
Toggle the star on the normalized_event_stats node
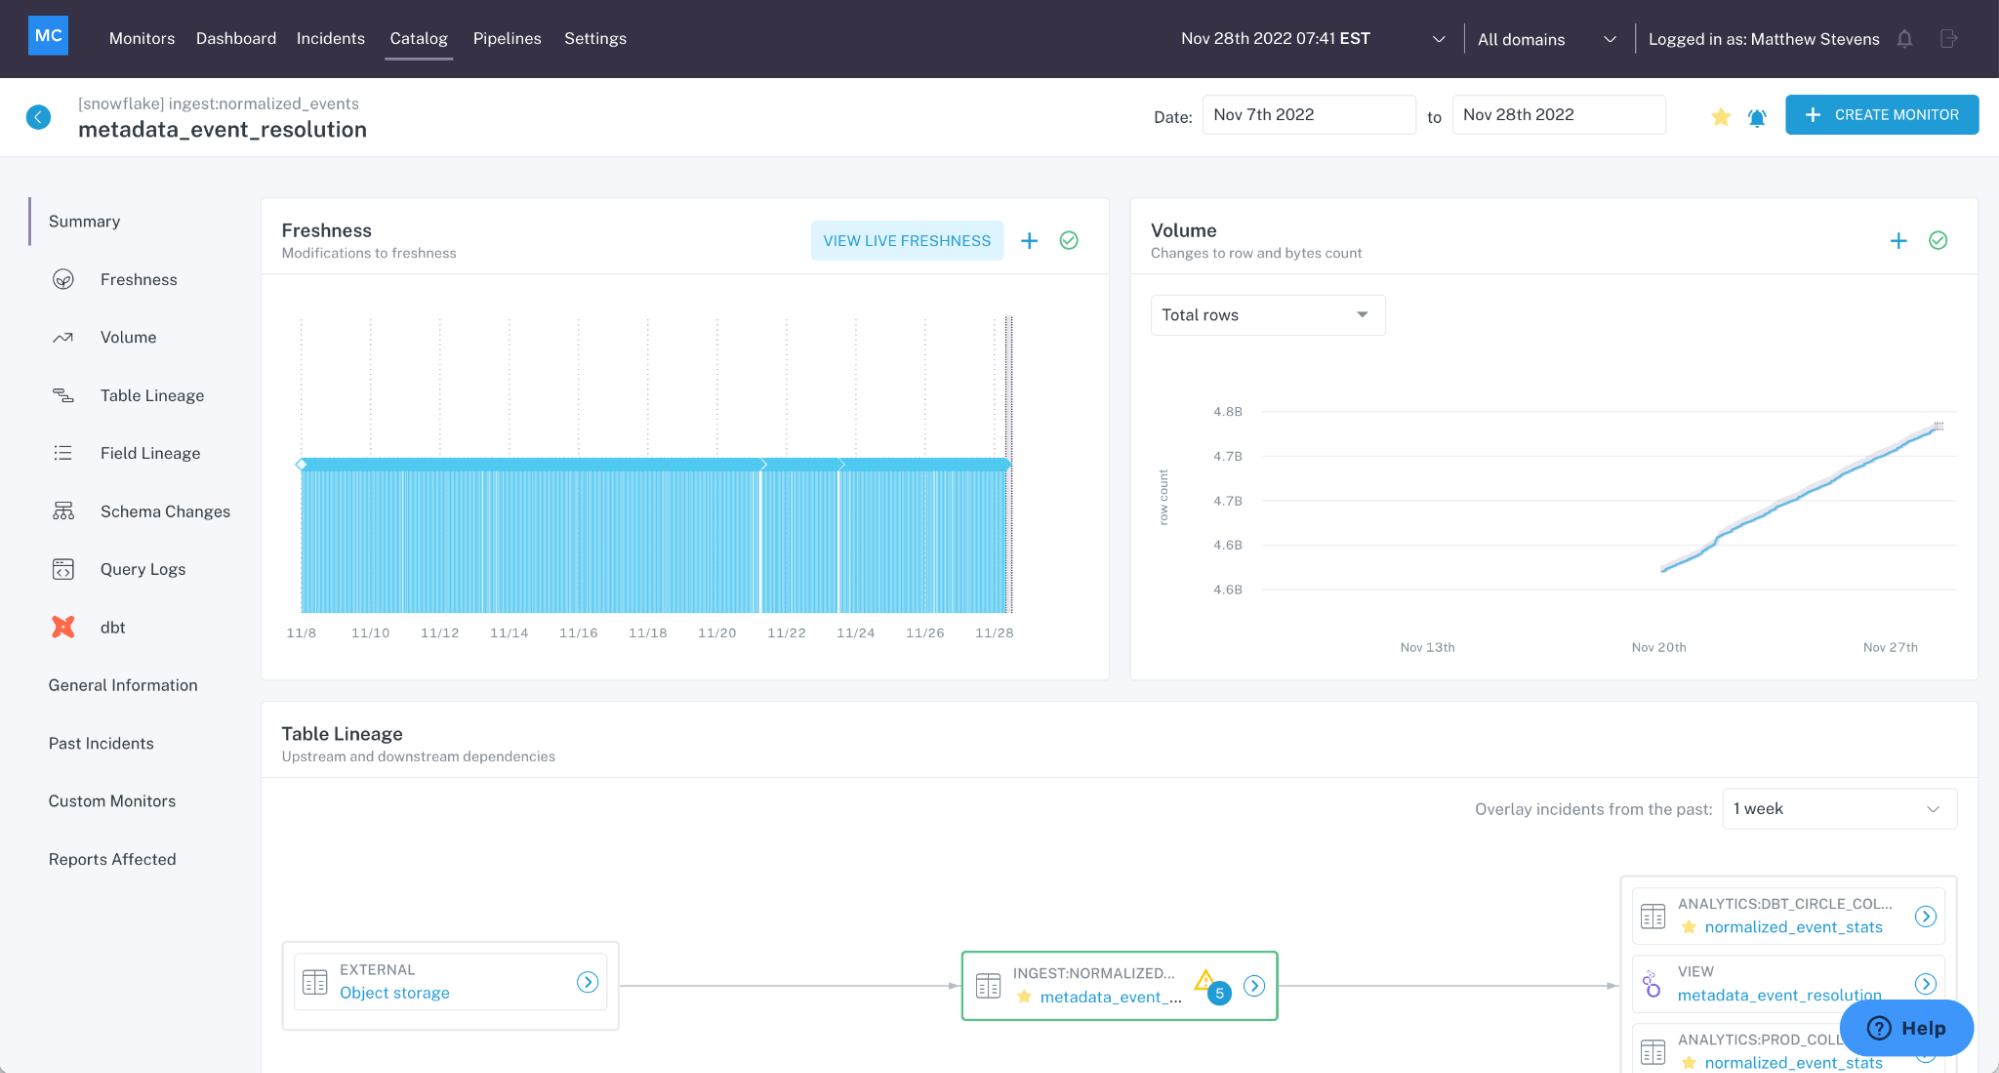(x=1688, y=927)
